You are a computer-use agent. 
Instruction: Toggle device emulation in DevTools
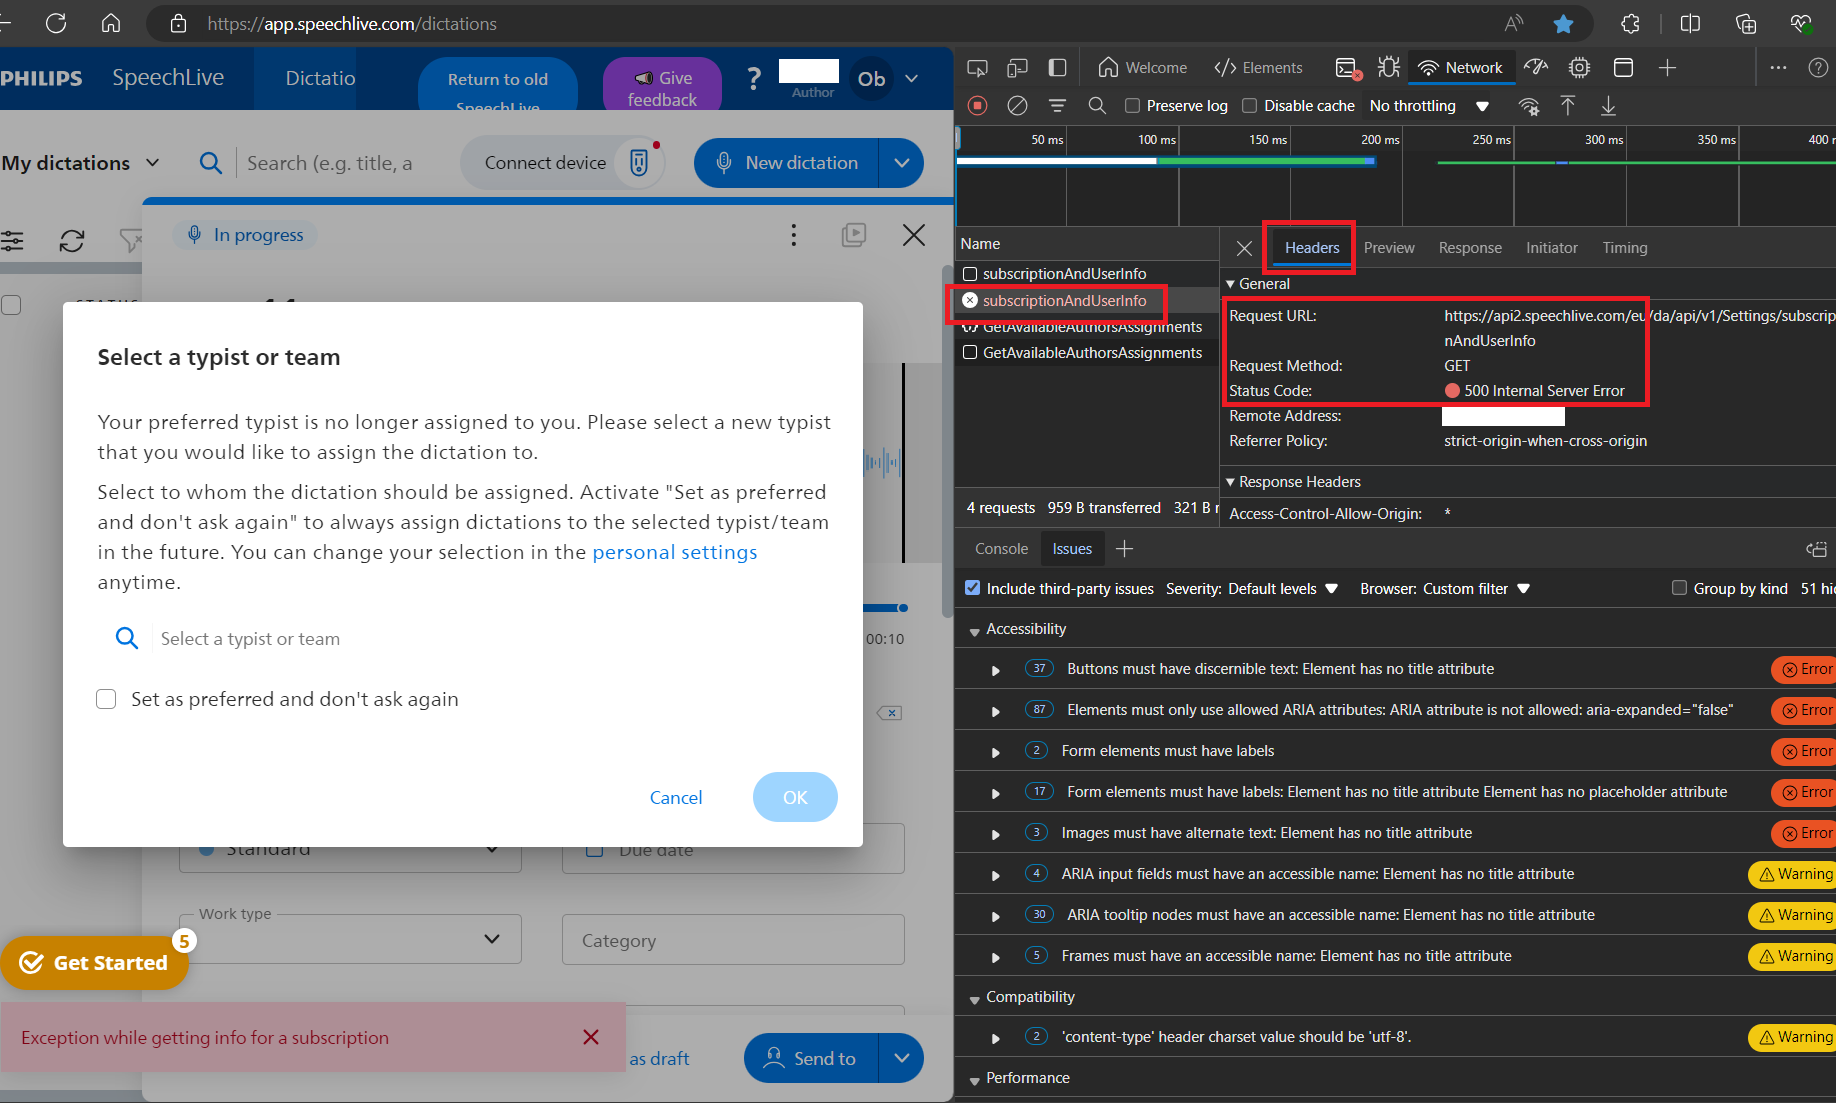click(x=1017, y=68)
